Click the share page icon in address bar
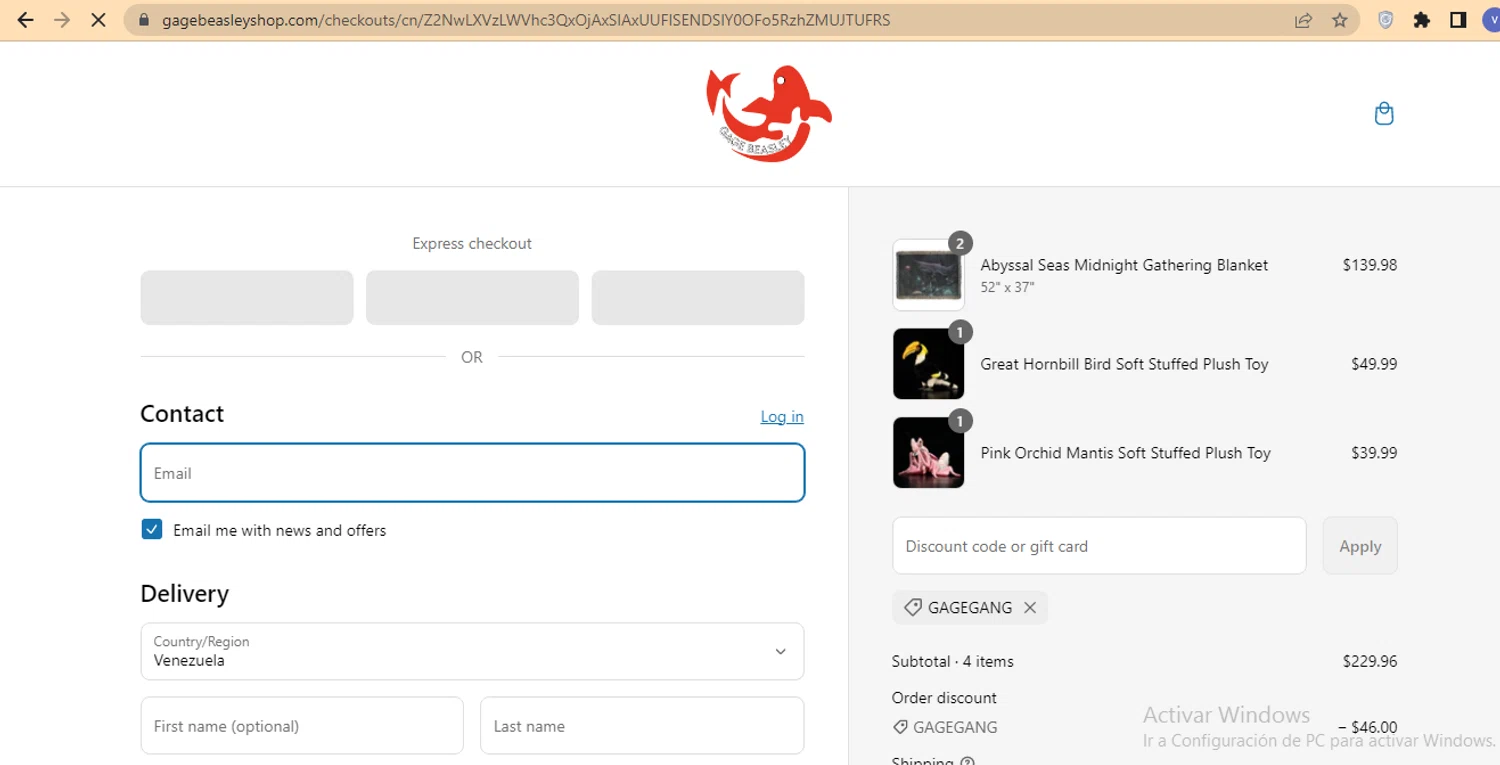This screenshot has width=1500, height=765. 1303,20
